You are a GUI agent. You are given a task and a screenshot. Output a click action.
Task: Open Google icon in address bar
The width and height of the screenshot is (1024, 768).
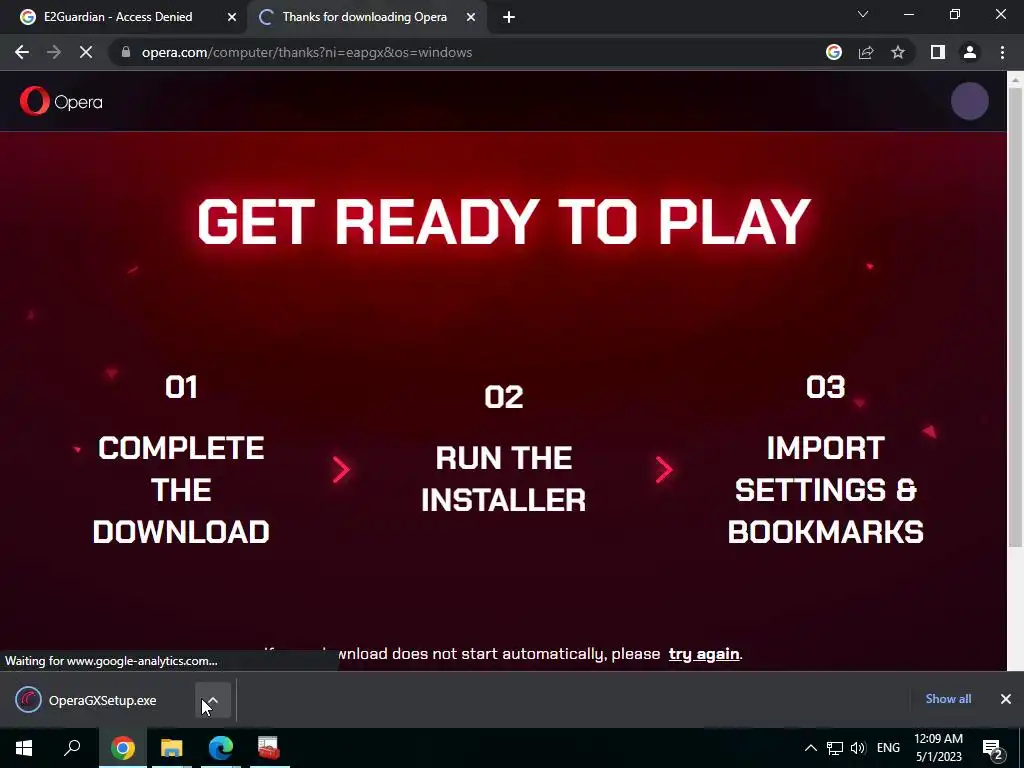833,52
